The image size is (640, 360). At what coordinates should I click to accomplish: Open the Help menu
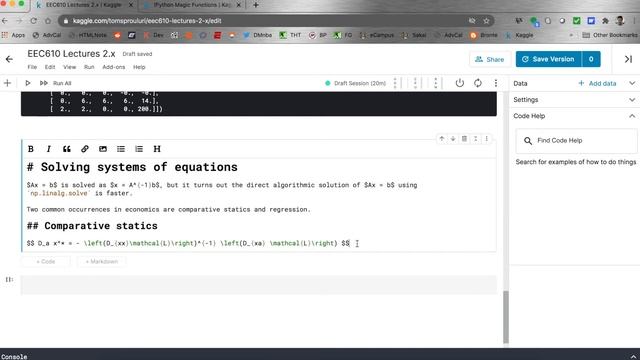(139, 67)
